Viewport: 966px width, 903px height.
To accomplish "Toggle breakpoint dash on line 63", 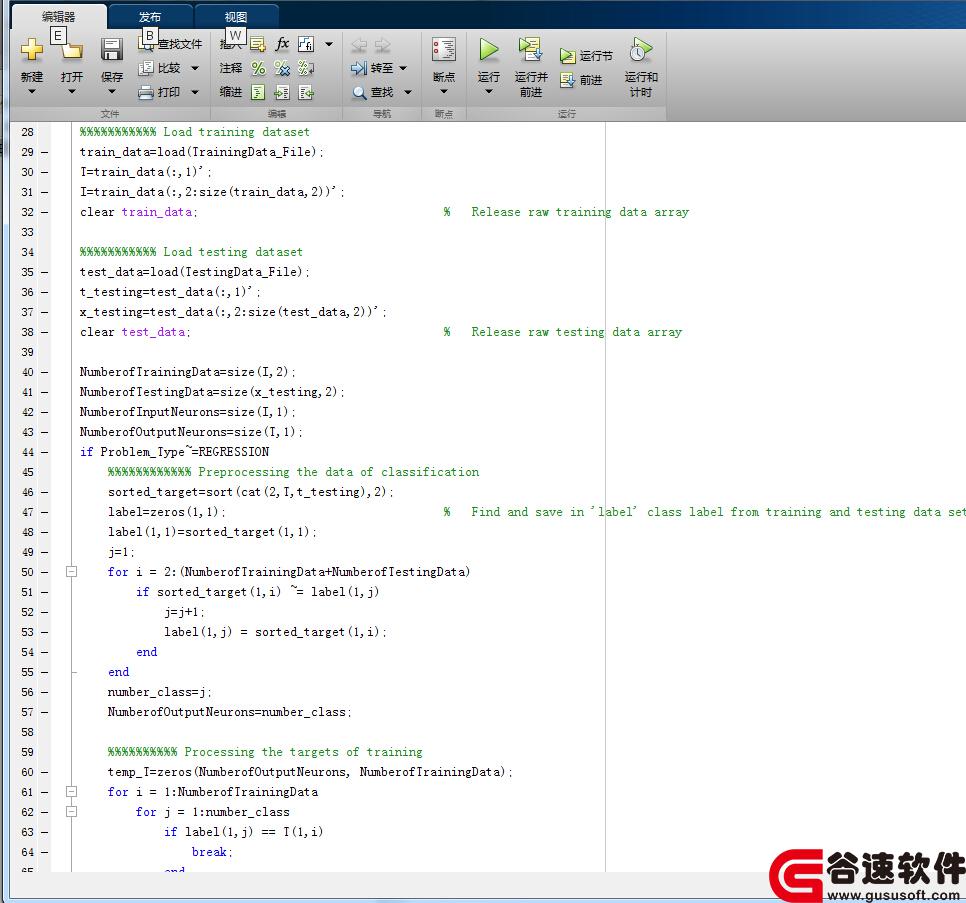I will click(44, 832).
